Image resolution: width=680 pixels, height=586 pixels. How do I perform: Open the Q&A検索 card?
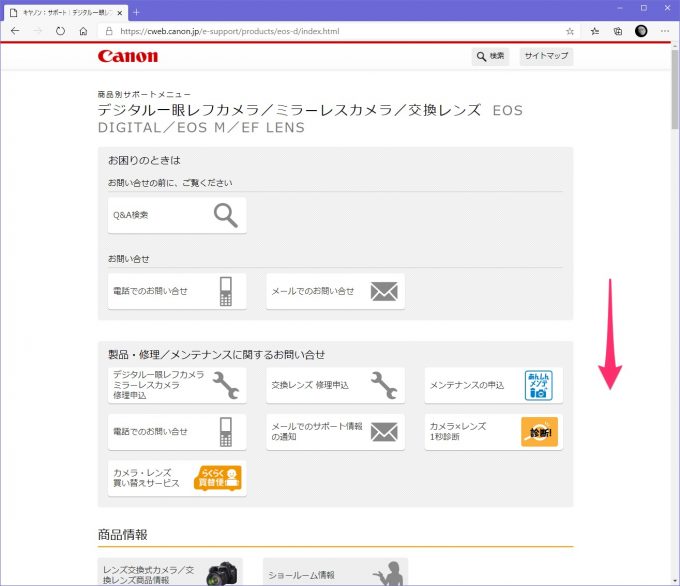coord(177,215)
